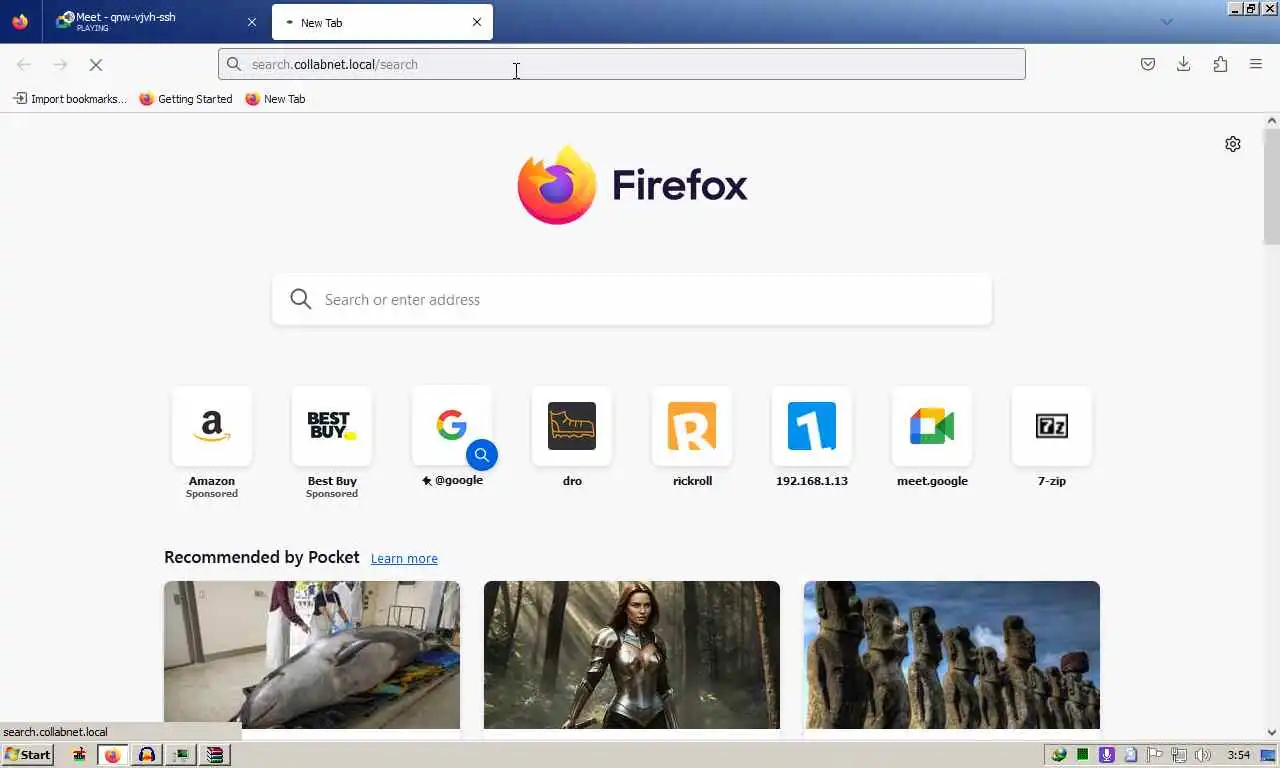The width and height of the screenshot is (1280, 768).
Task: Close the New Tab tab
Action: [477, 22]
